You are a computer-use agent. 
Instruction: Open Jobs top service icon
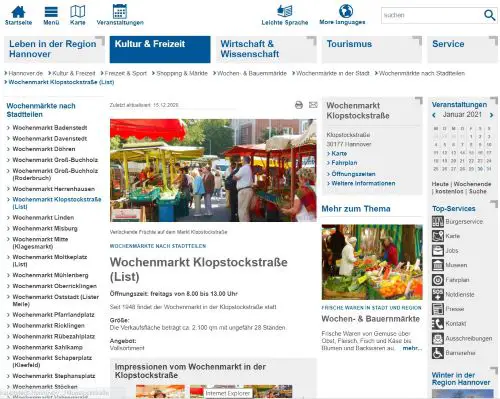tap(438, 251)
